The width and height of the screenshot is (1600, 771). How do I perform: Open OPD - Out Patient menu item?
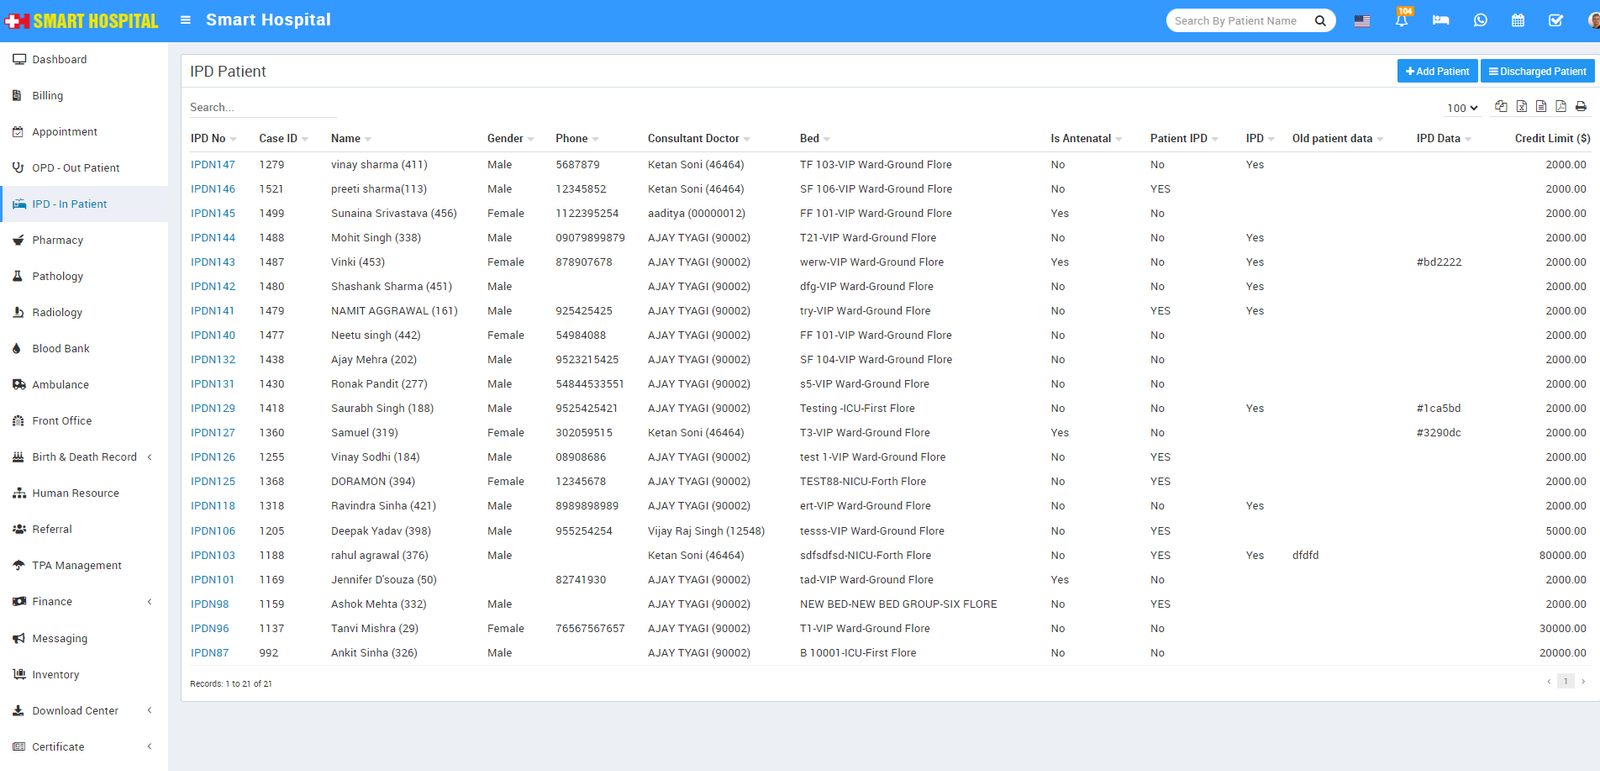[x=75, y=168]
